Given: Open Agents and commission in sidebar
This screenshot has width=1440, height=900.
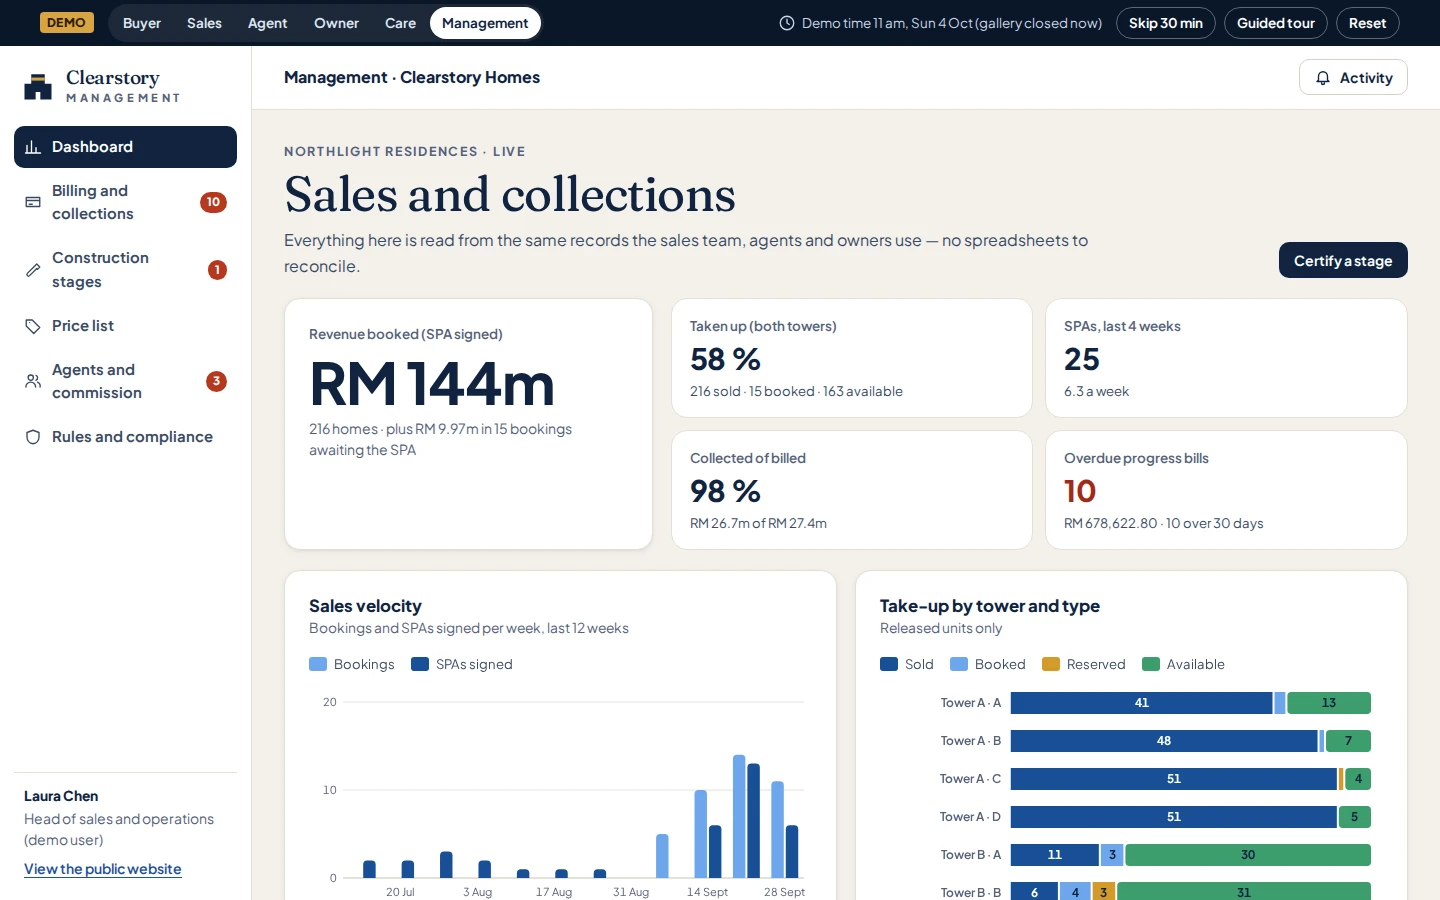Looking at the screenshot, I should click(125, 381).
